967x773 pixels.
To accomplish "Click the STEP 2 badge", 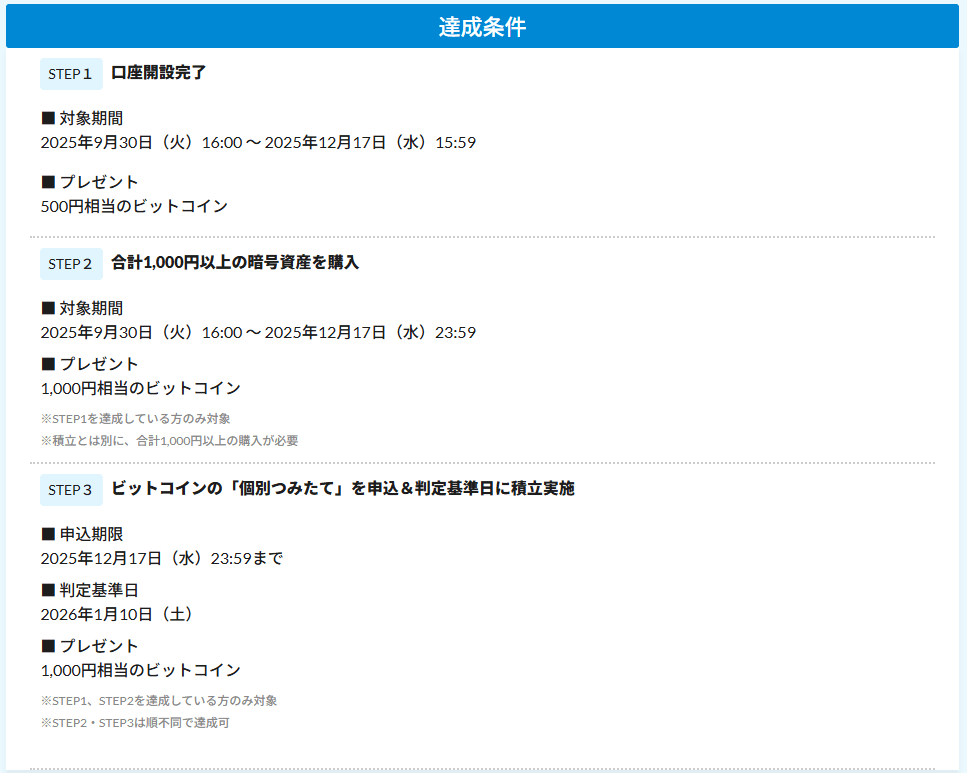I will coord(71,264).
